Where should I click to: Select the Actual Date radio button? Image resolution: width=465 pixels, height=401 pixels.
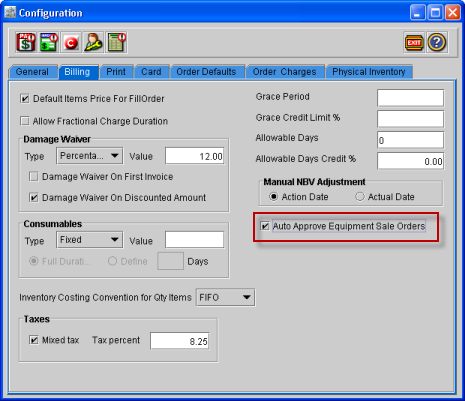tap(360, 197)
